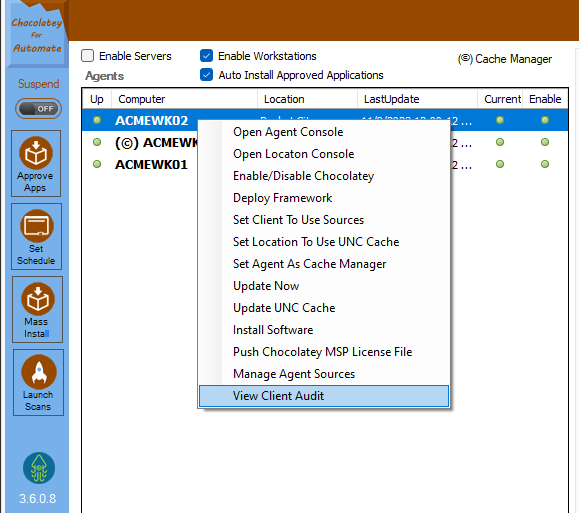Viewport: 579px width, 513px height.
Task: Click the Up status dot of the (©) ACMEWK row
Action: point(97,142)
